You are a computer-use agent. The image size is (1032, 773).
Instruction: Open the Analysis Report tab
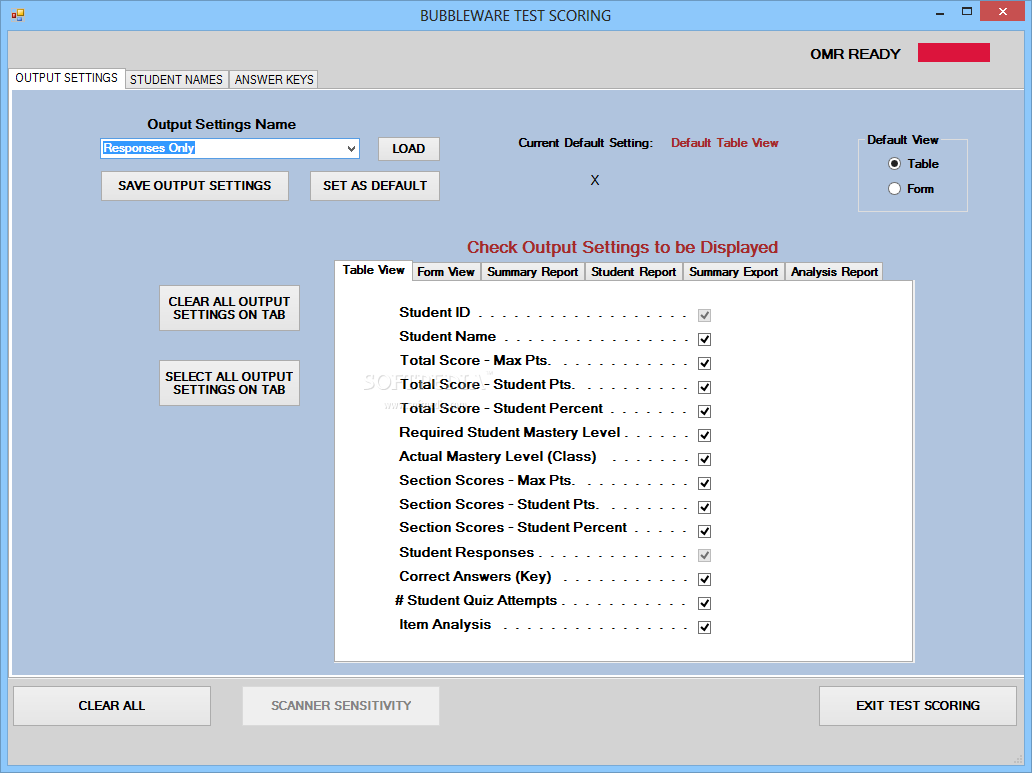click(x=834, y=272)
